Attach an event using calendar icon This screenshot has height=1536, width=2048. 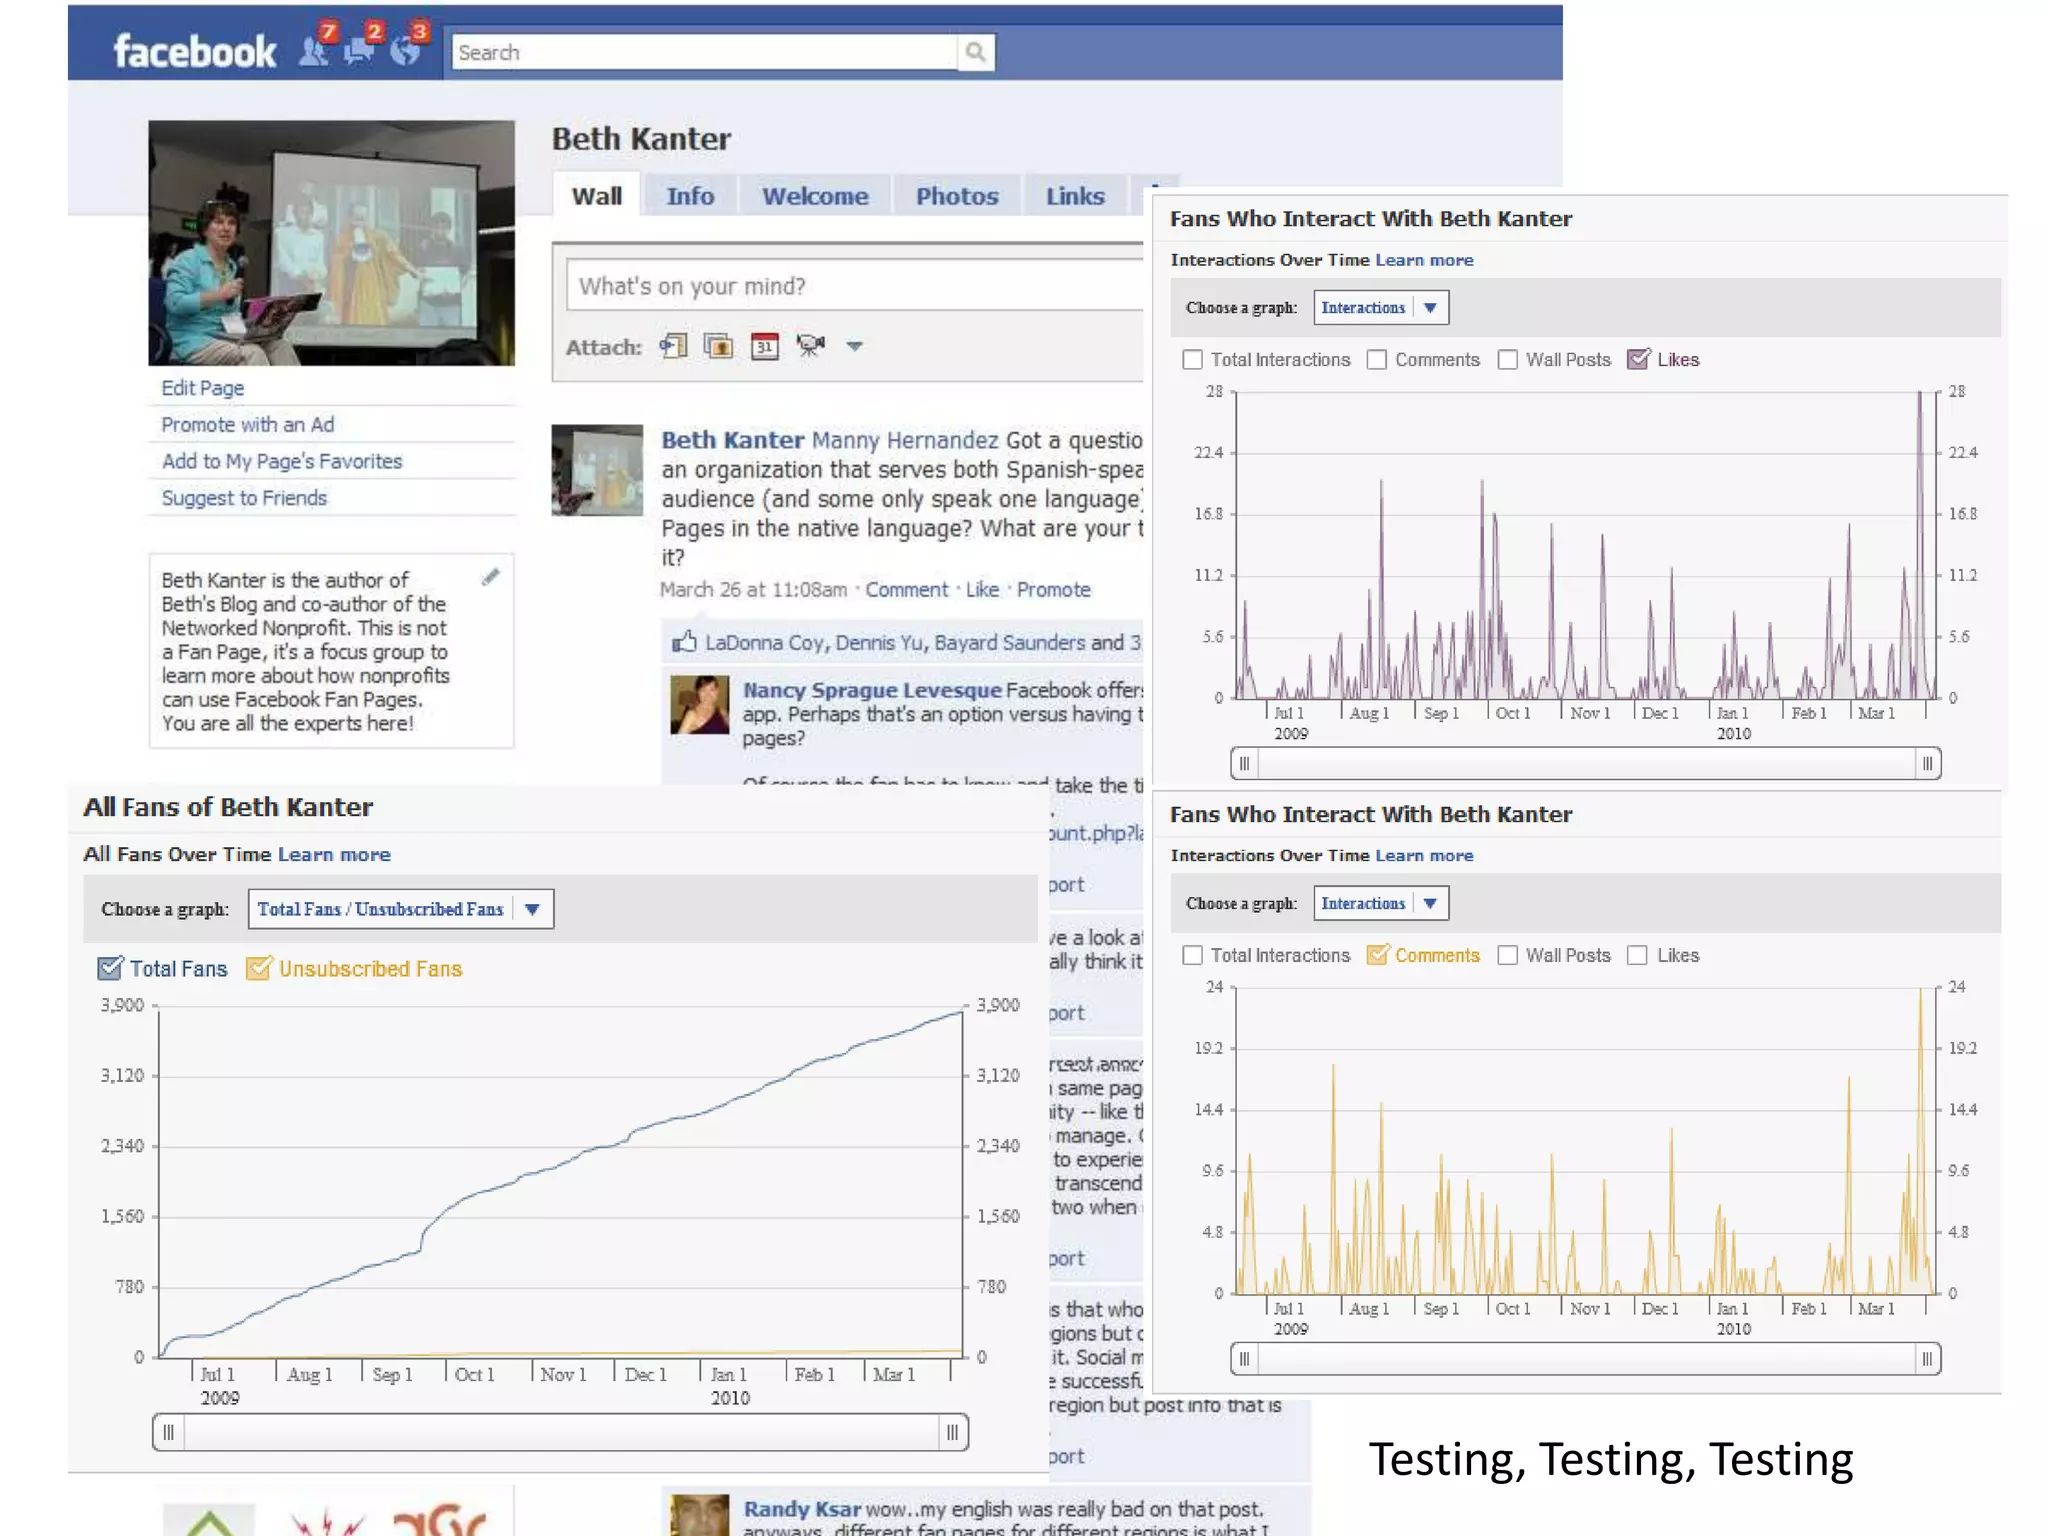tap(765, 347)
